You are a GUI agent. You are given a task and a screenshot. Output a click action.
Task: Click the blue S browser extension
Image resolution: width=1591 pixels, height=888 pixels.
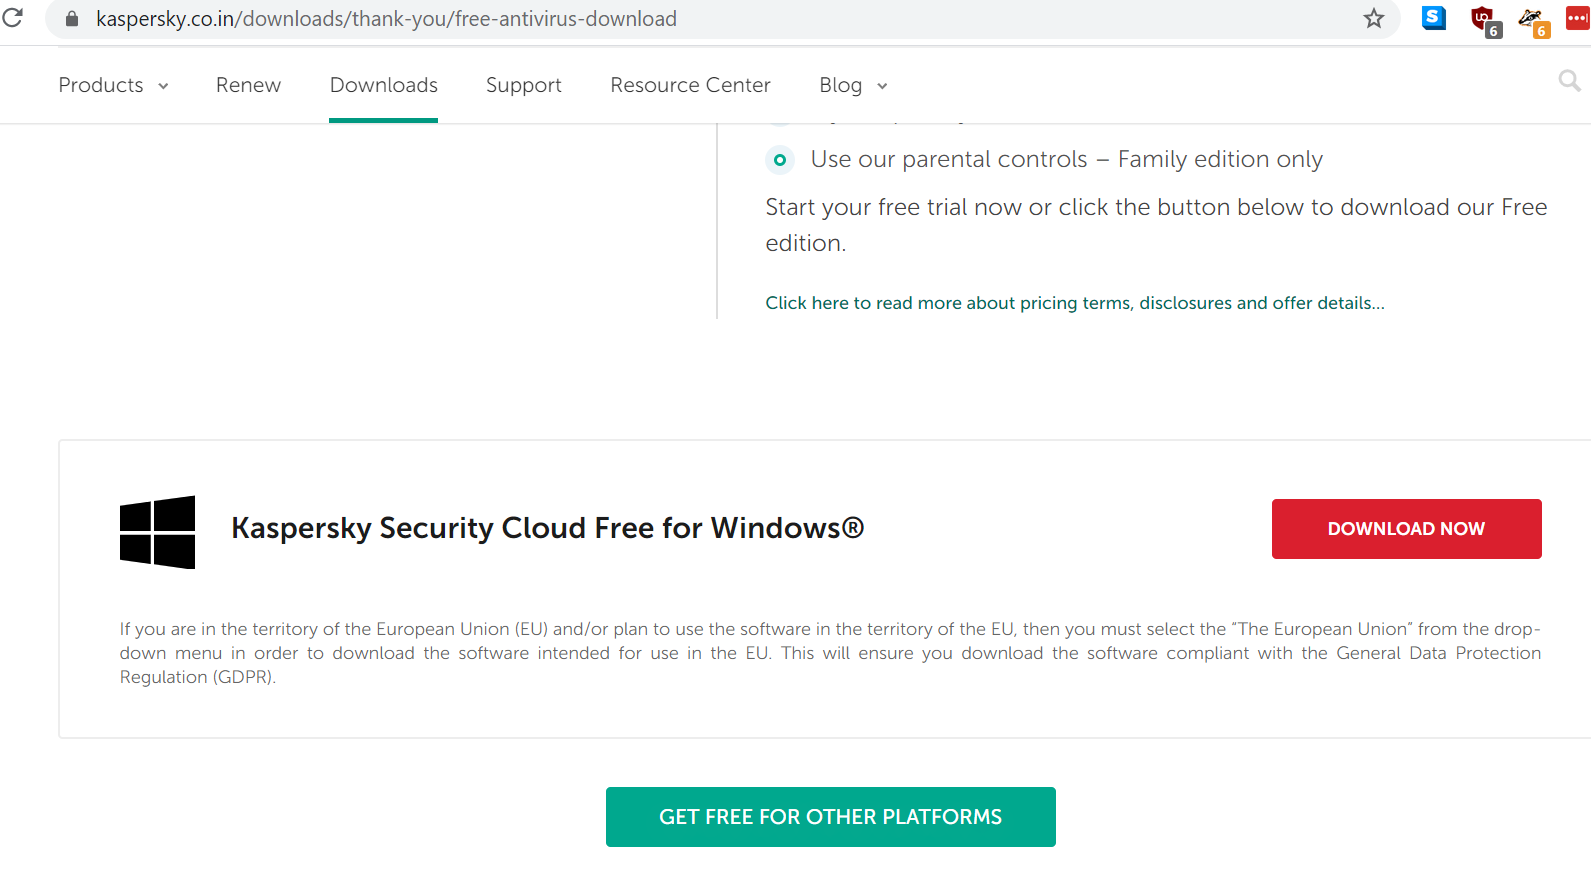click(x=1433, y=18)
